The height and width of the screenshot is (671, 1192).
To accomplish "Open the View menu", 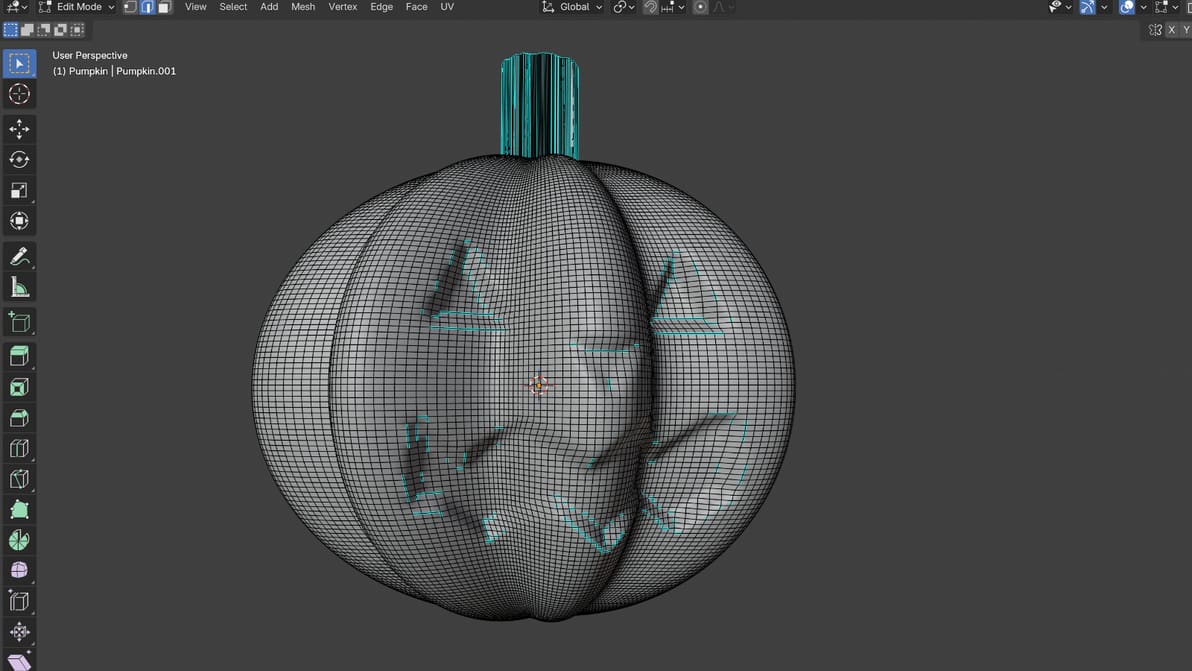I will (195, 7).
